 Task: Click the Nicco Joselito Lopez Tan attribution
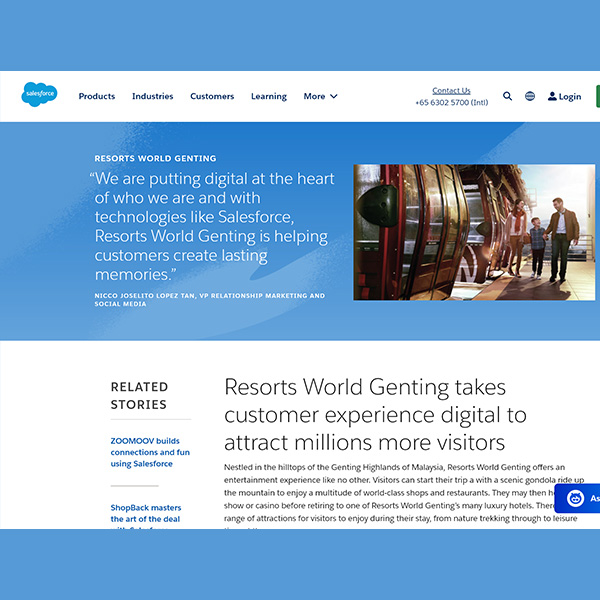coord(209,299)
